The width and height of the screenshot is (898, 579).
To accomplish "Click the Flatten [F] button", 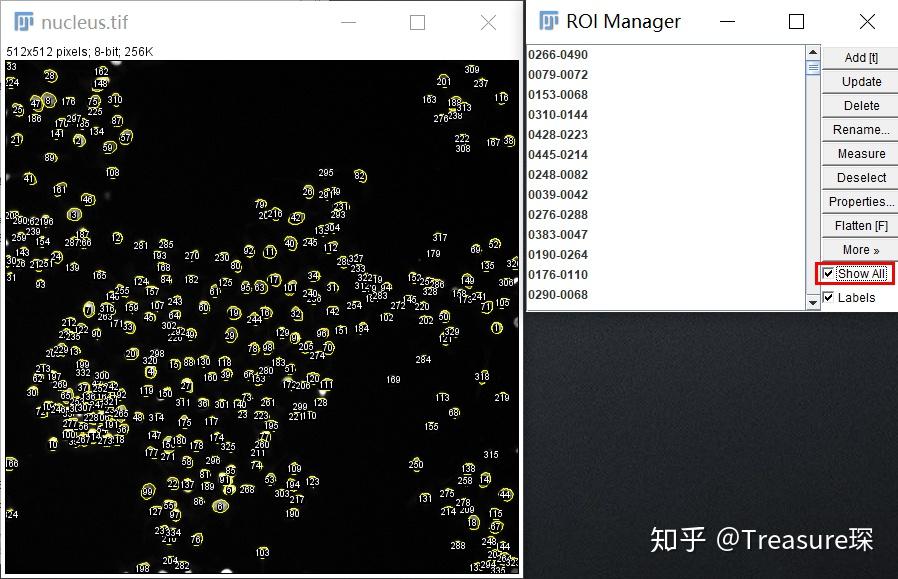I will [858, 225].
